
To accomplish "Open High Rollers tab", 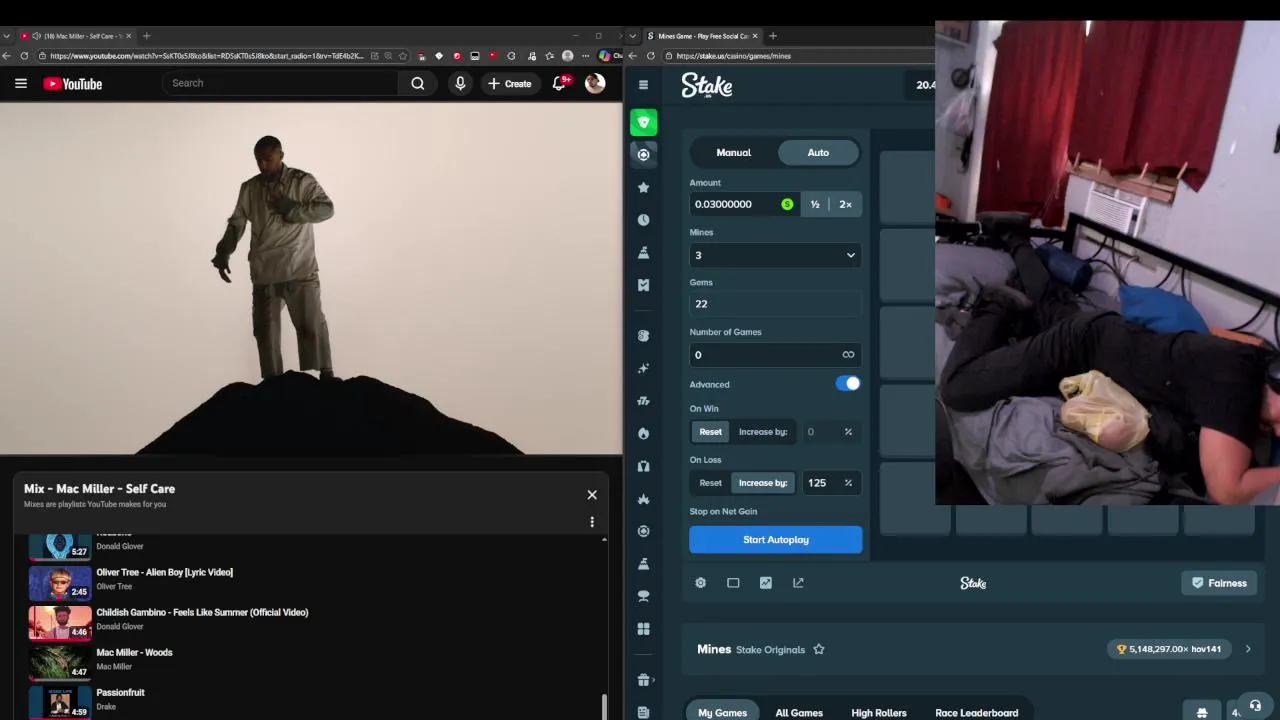I will (x=879, y=713).
